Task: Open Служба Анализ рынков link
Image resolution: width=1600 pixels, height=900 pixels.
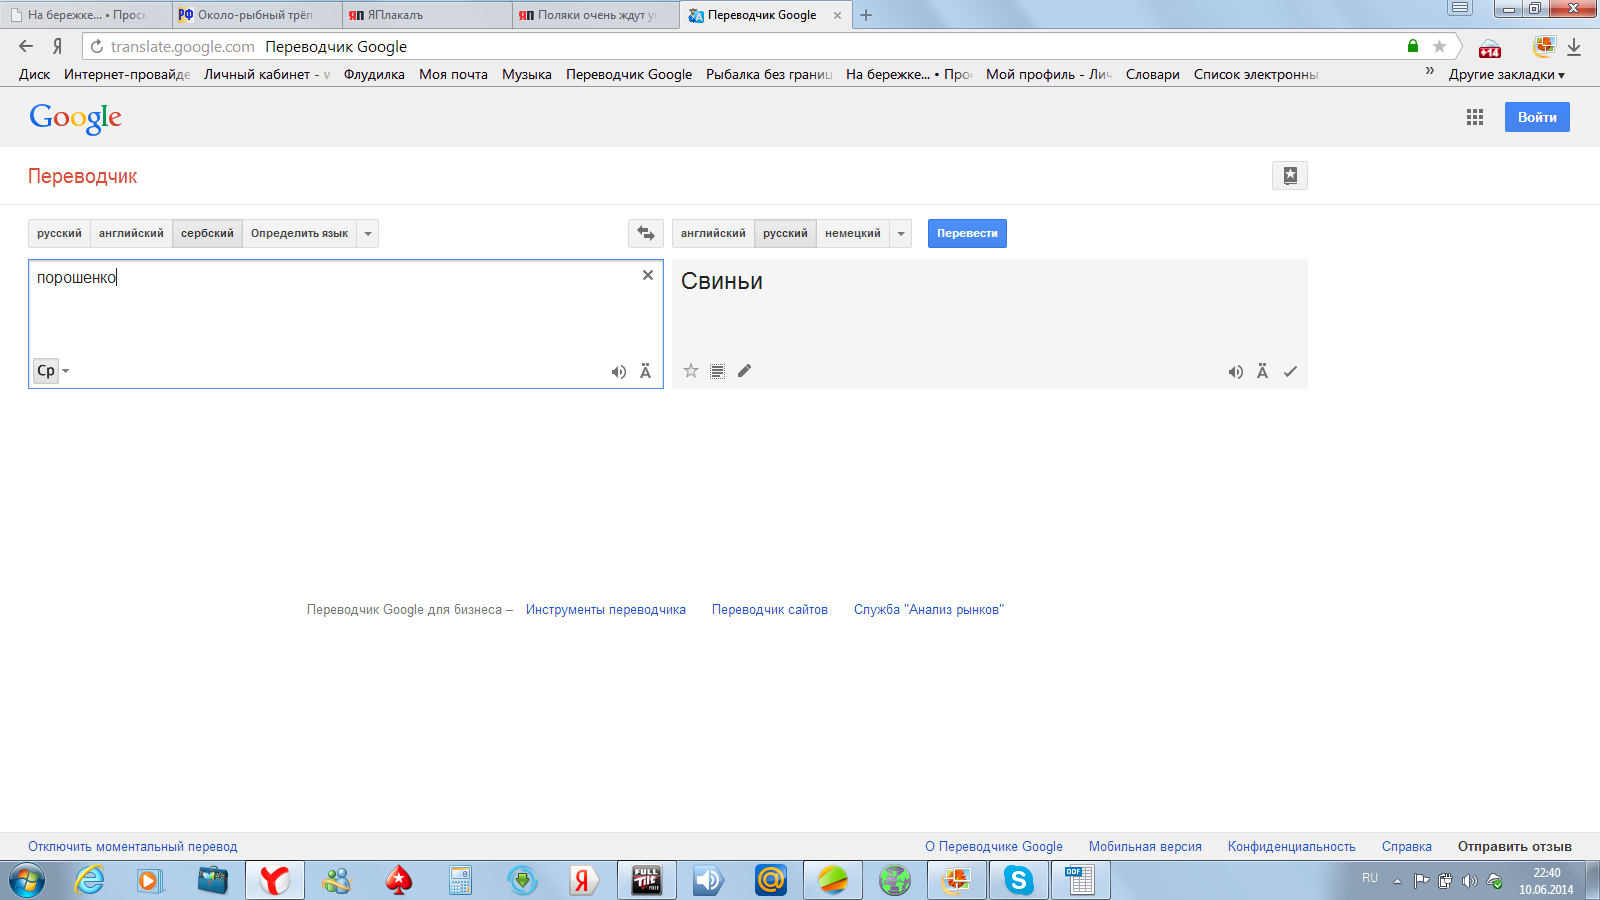Action: 929,610
